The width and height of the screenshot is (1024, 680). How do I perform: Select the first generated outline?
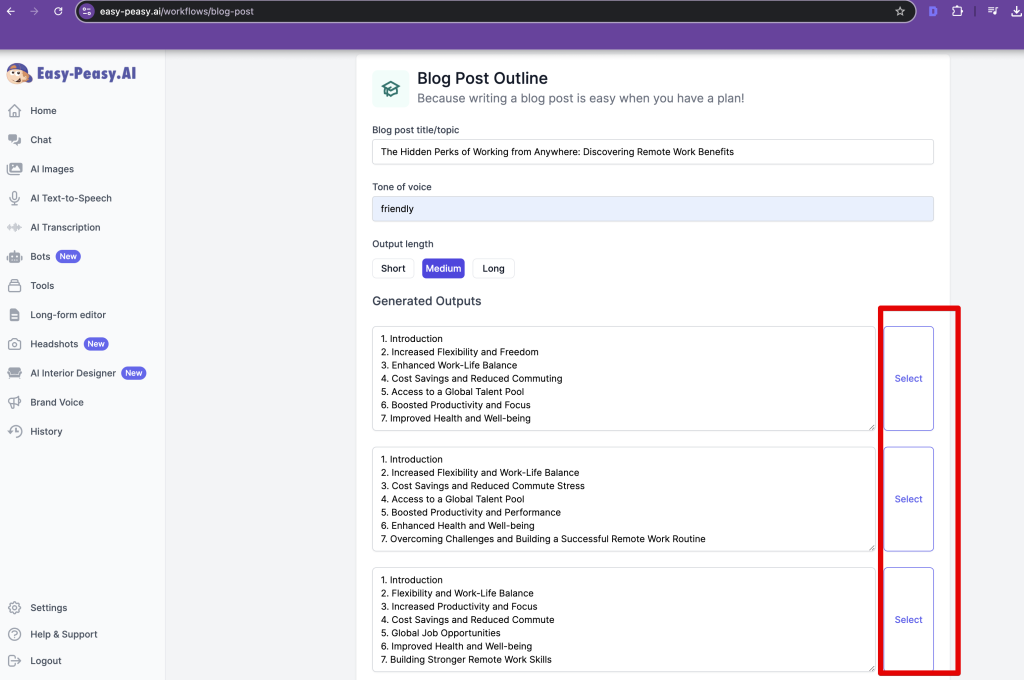click(908, 378)
